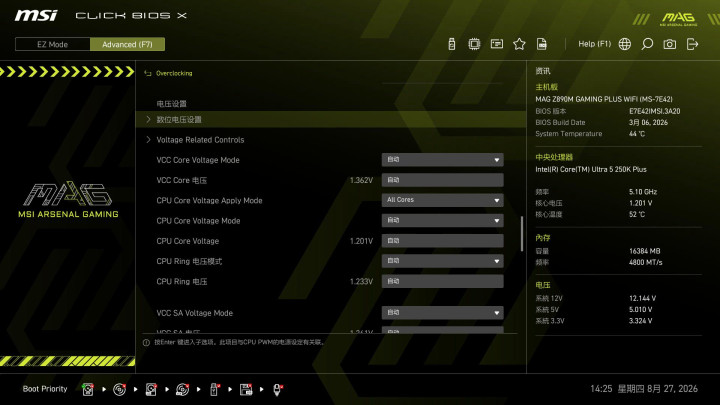The width and height of the screenshot is (720, 405).
Task: Click the favorites star icon
Action: (519, 44)
